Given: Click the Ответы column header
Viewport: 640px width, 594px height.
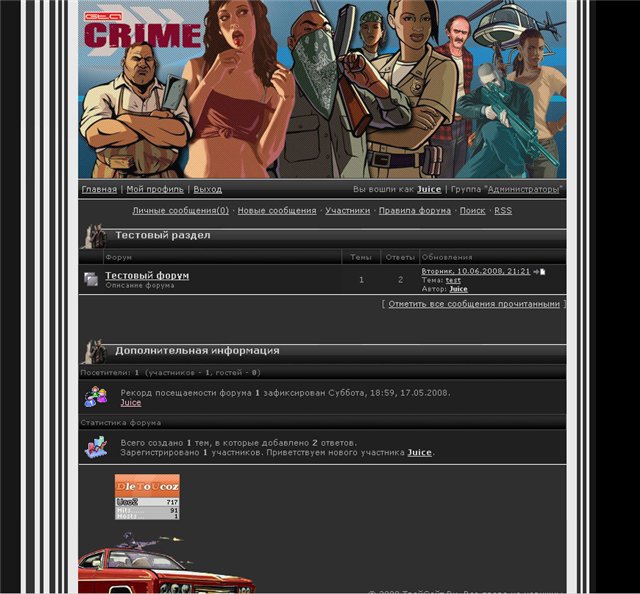Looking at the screenshot, I should (400, 257).
